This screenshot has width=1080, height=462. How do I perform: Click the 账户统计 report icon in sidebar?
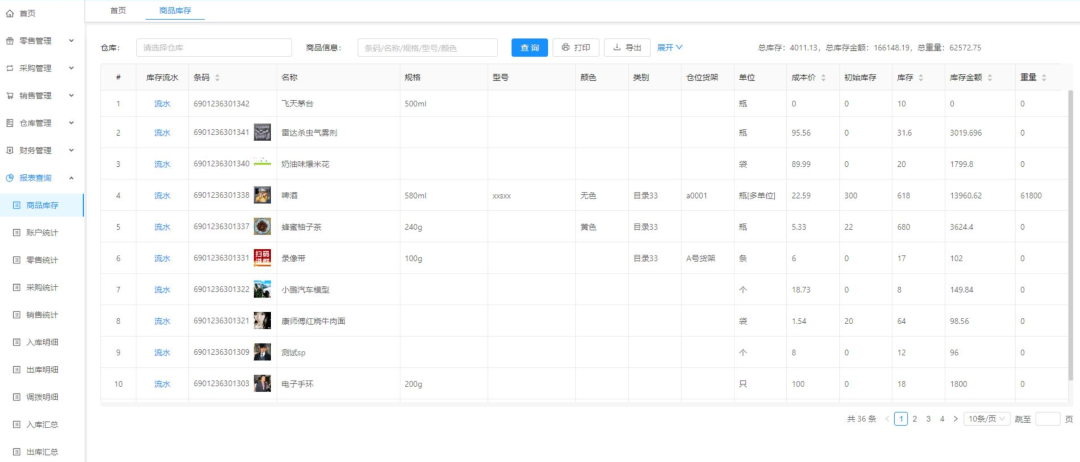(x=16, y=233)
